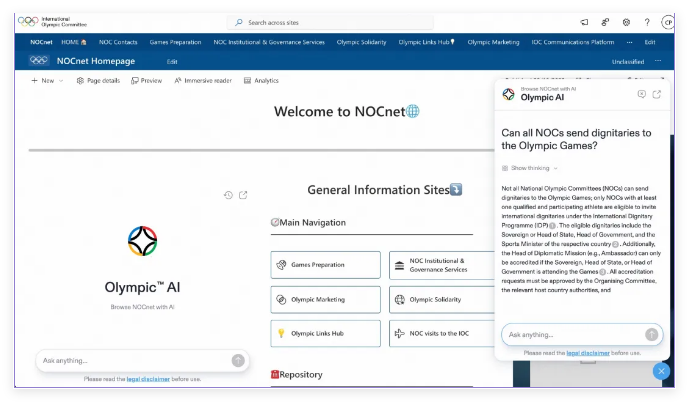The image size is (689, 402).
Task: Open the Games Preparation tile
Action: pyautogui.click(x=325, y=265)
